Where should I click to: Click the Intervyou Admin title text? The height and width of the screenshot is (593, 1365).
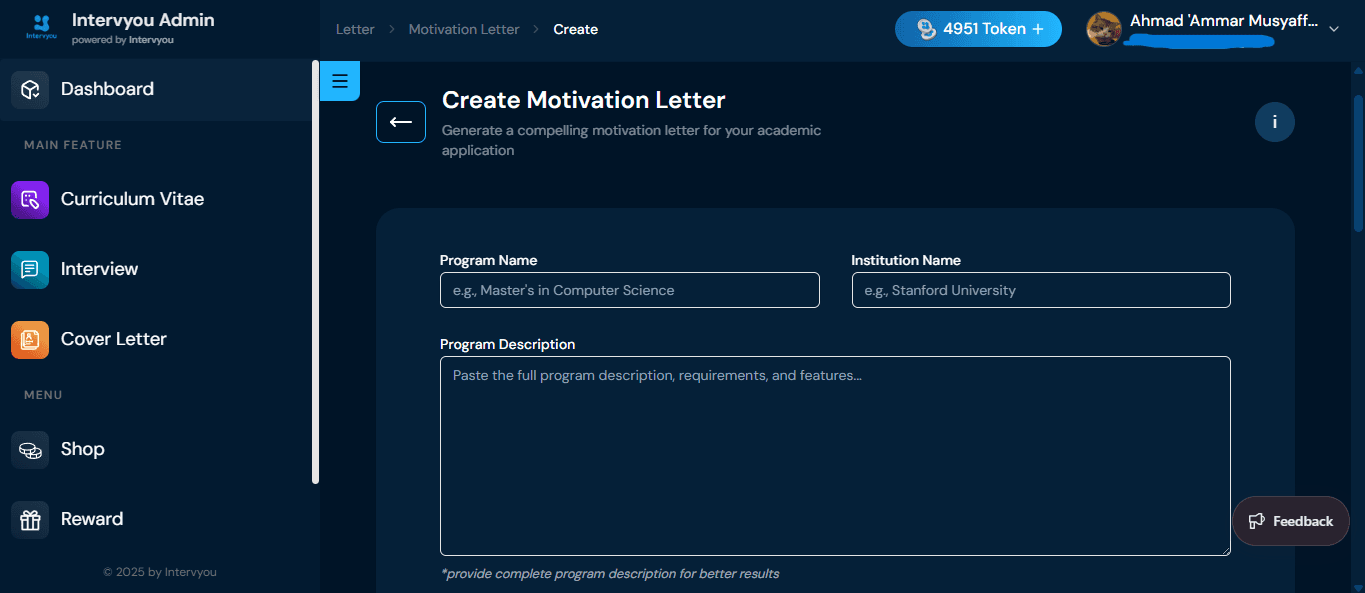[143, 20]
